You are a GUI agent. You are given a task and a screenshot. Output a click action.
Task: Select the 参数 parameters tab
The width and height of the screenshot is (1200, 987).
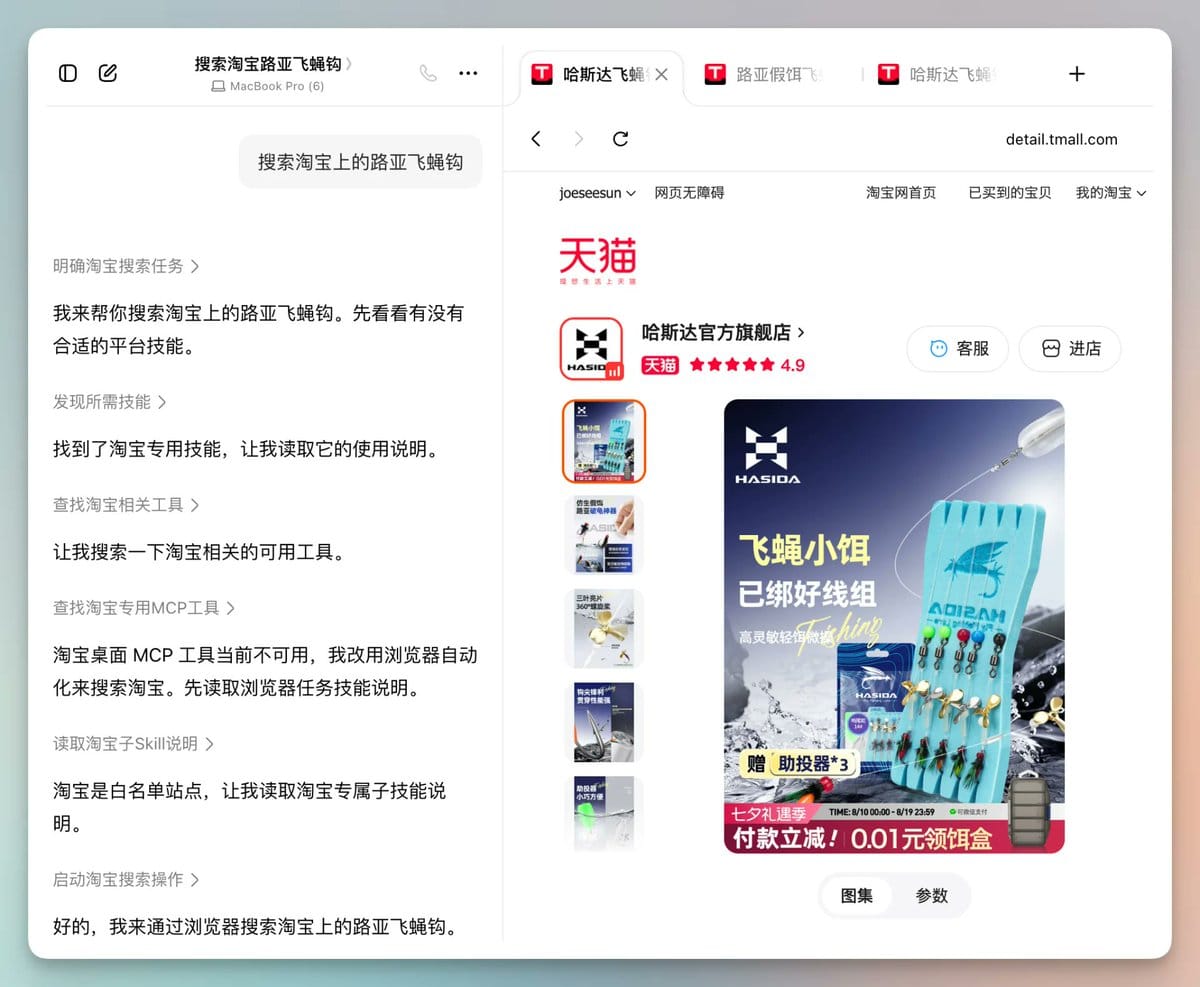tap(932, 896)
